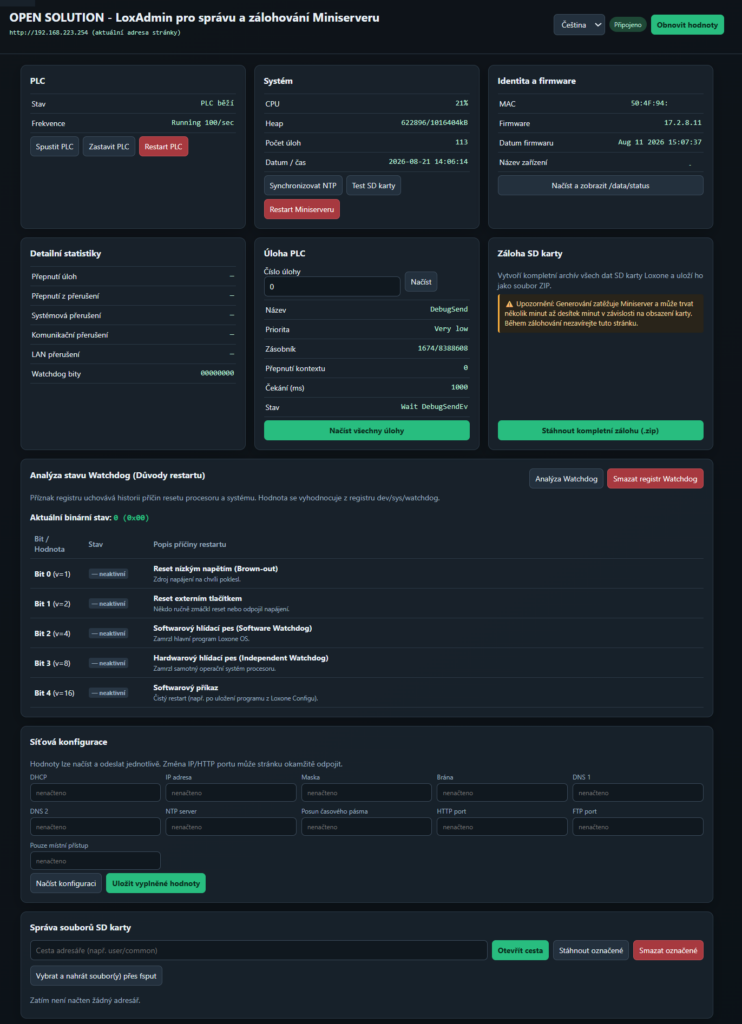Click the Analýza Watchdog button
This screenshot has height=1024, width=742.
point(566,479)
